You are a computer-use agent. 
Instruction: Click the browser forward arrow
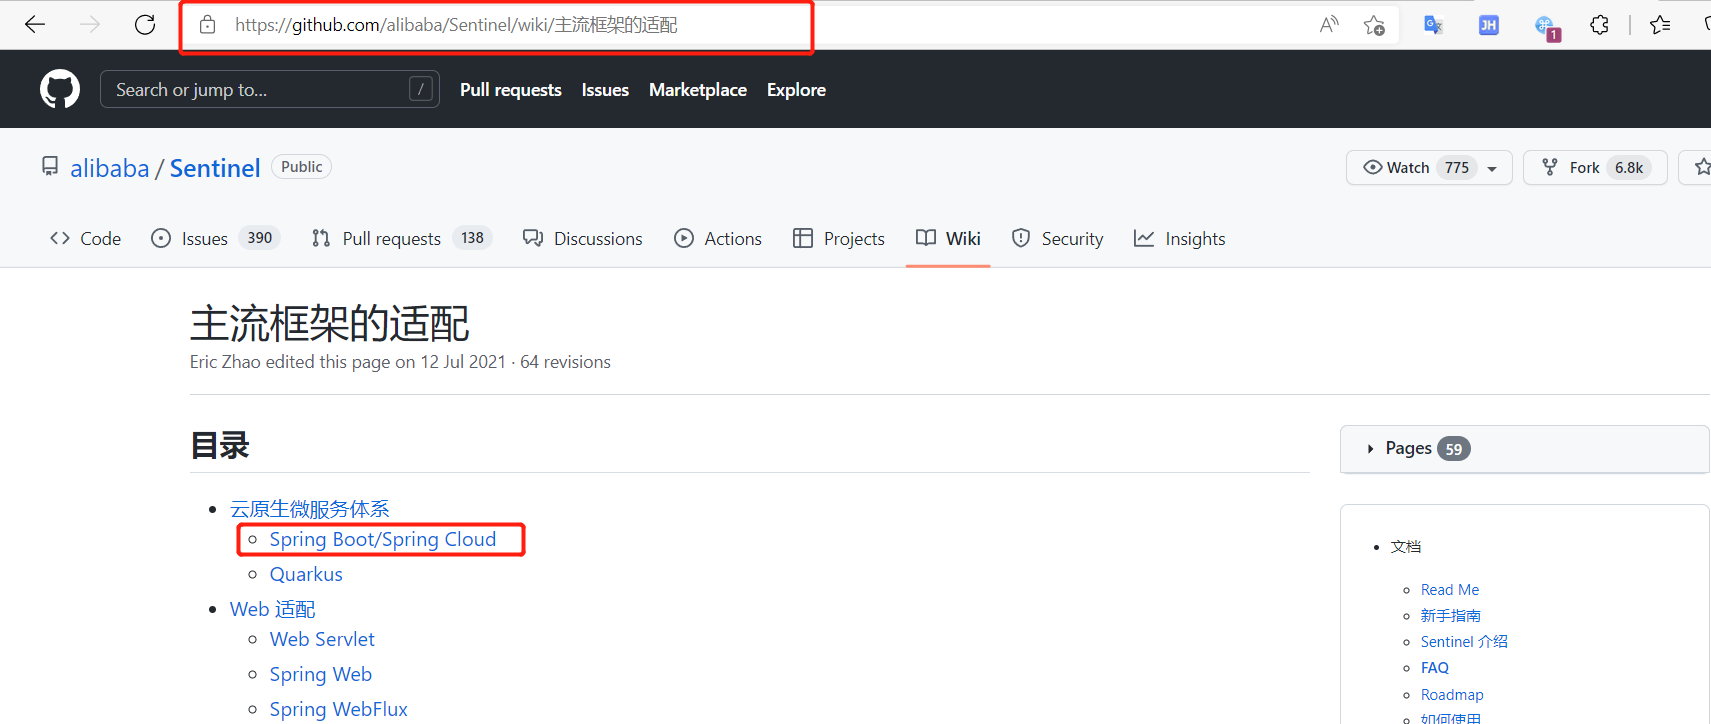90,24
